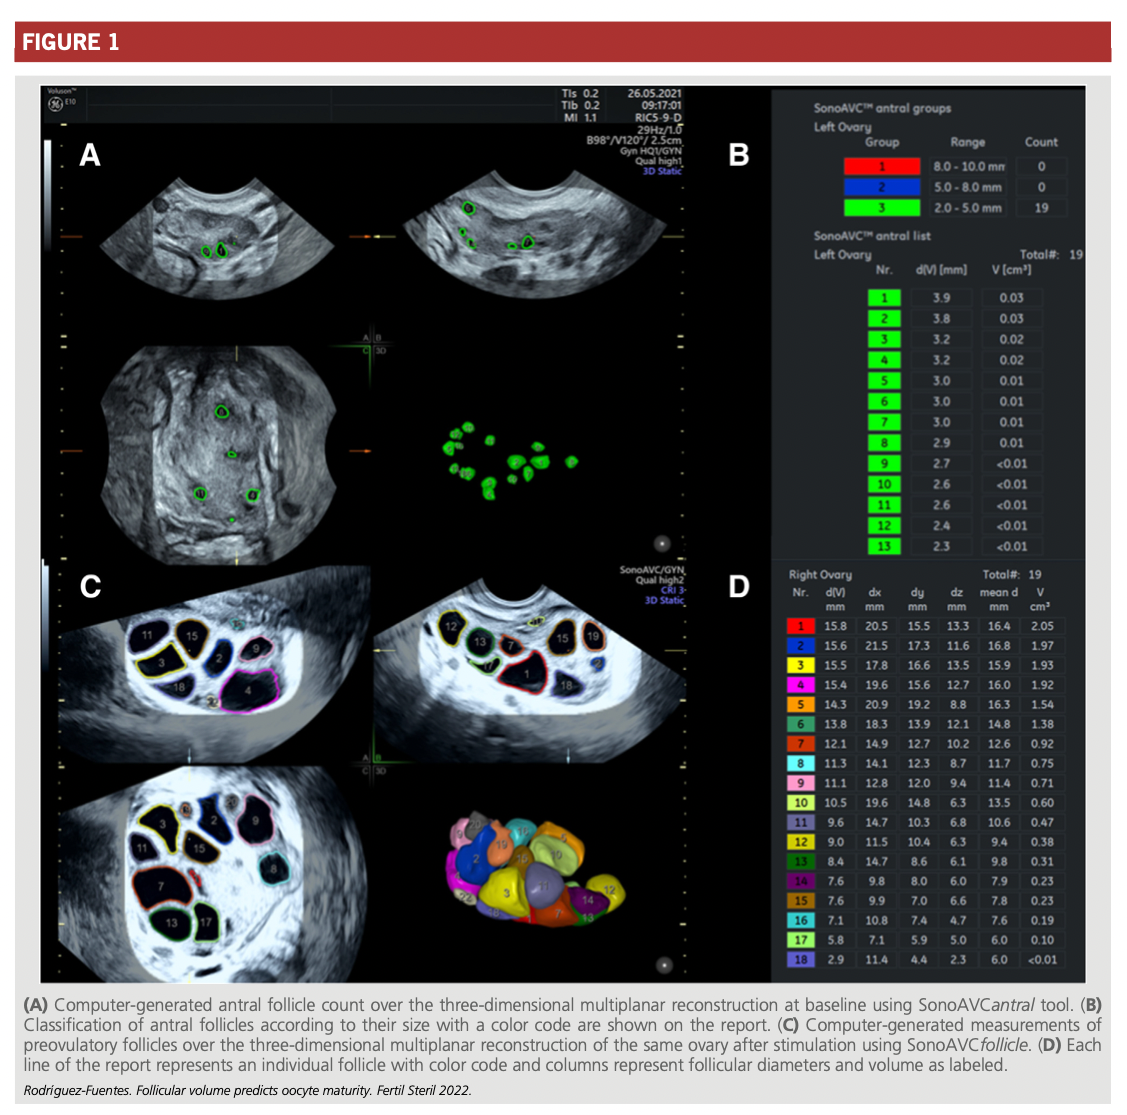
Task: Click the red-outlined follicle labeled 1
Action: coord(525,673)
